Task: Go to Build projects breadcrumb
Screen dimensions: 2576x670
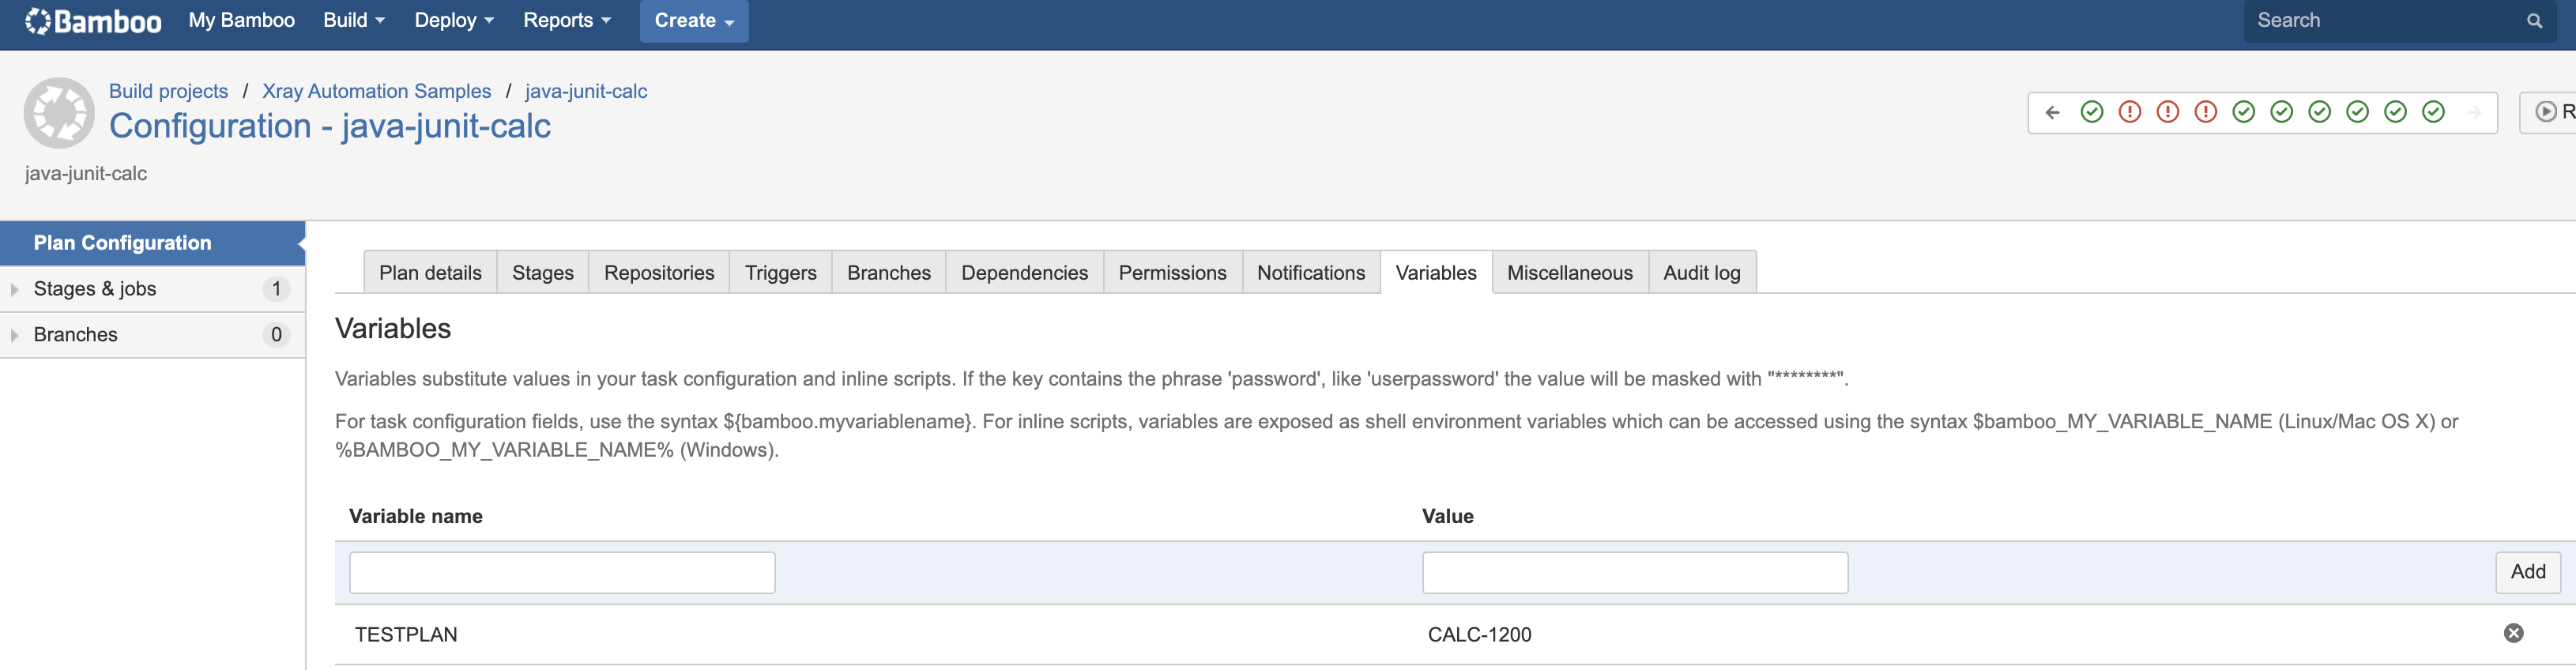Action: point(168,91)
